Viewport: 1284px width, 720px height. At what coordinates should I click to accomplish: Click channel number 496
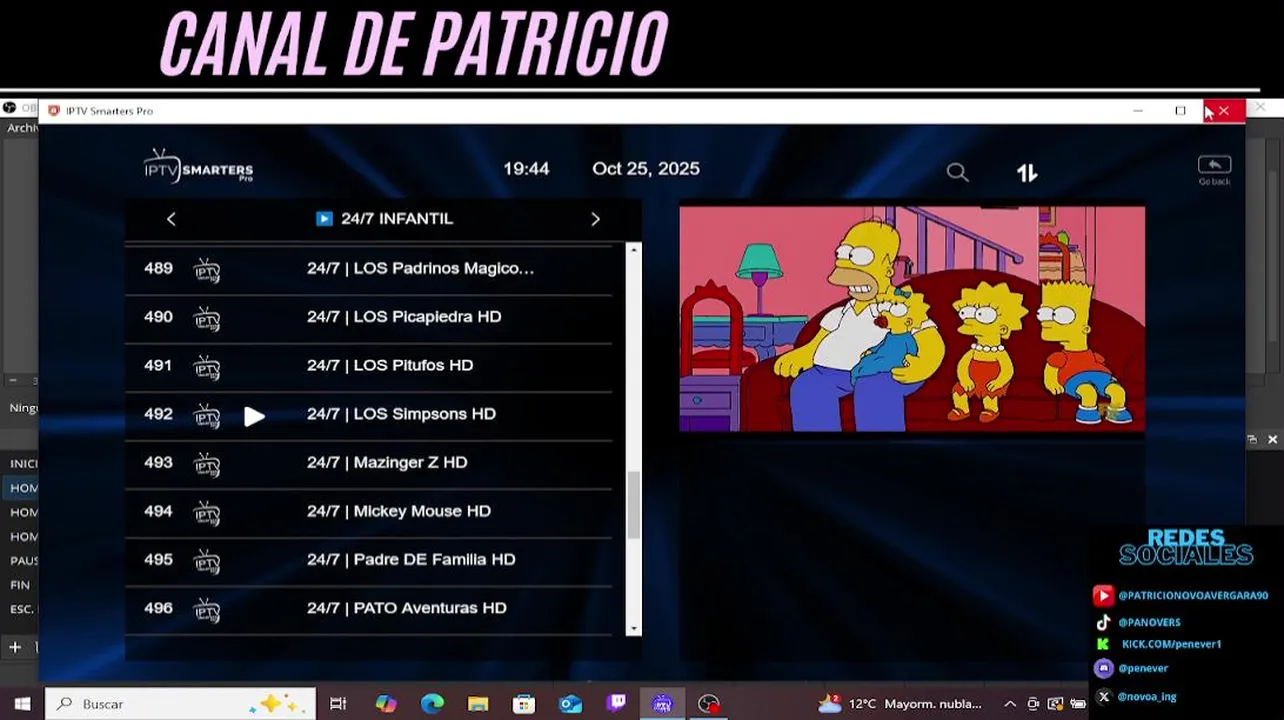point(158,608)
